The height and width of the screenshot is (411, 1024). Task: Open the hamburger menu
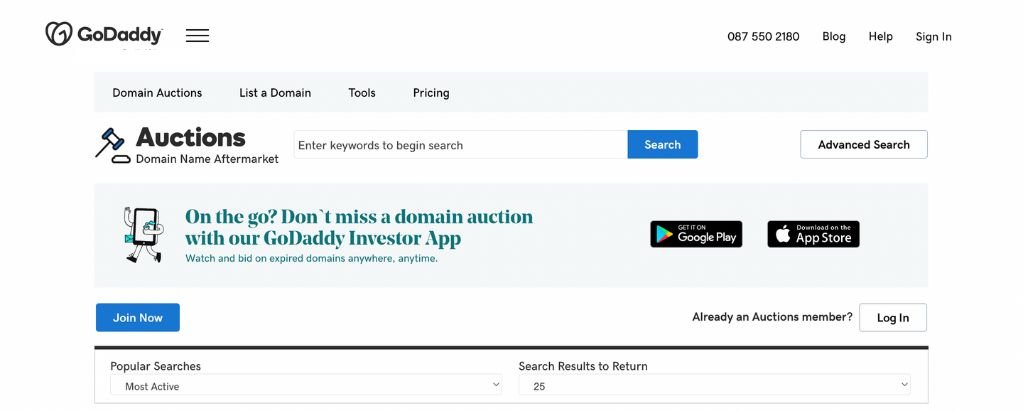pos(197,36)
